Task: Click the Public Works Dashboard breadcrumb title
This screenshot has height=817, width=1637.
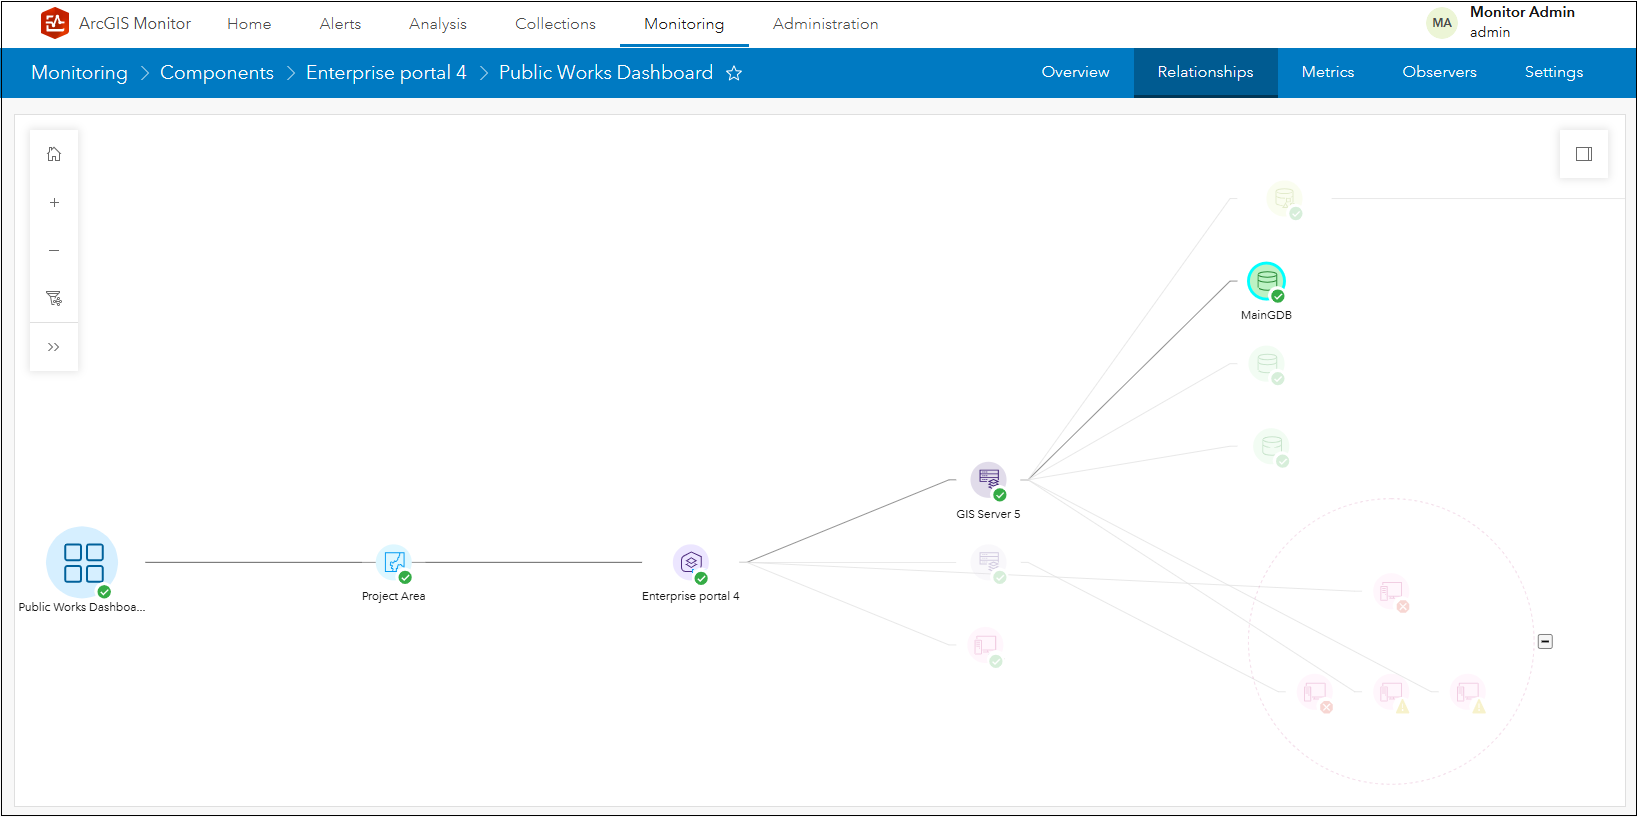Action: (x=606, y=73)
